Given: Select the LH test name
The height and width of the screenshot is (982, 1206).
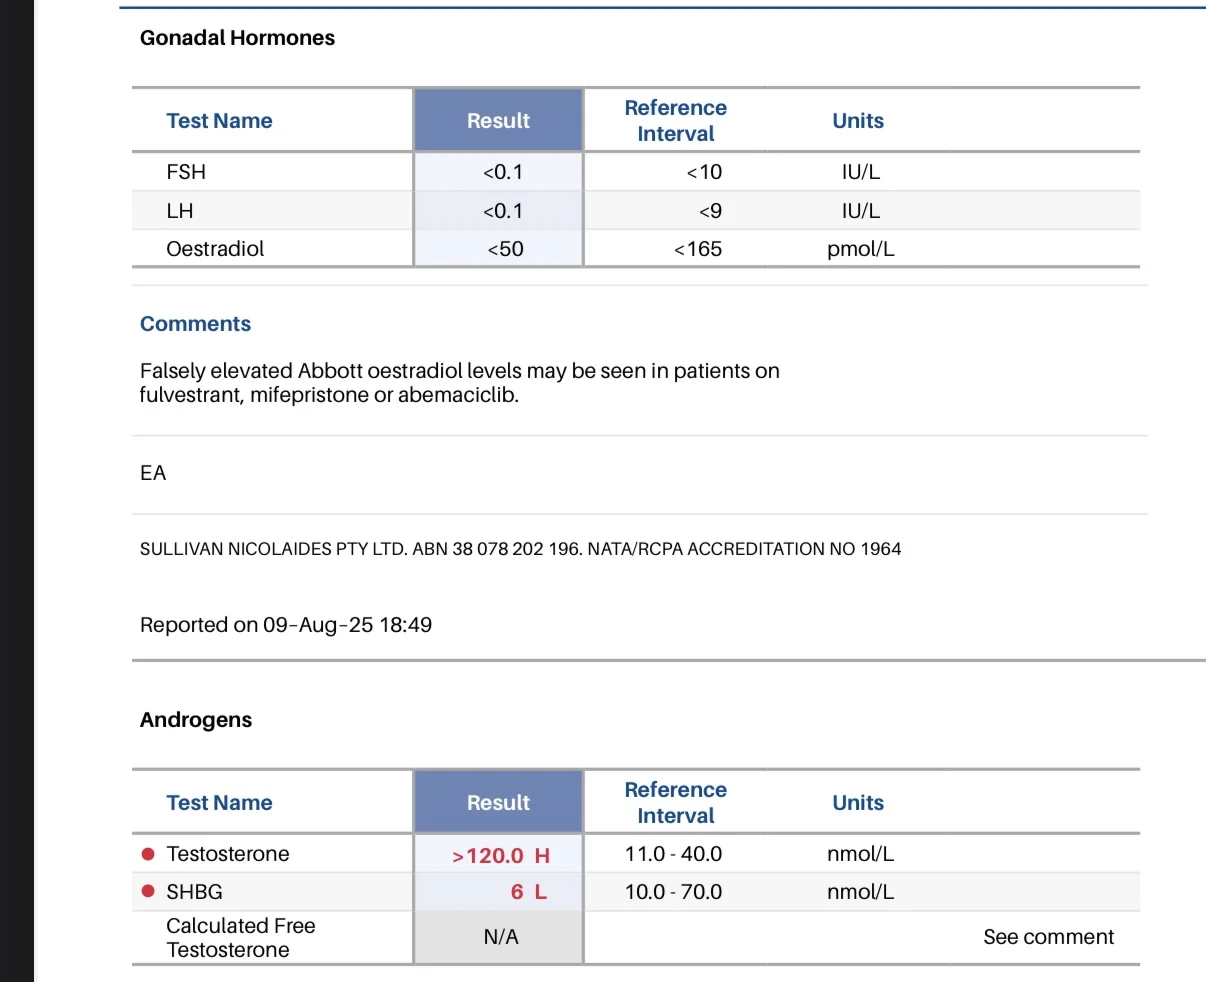Looking at the screenshot, I should [x=180, y=211].
